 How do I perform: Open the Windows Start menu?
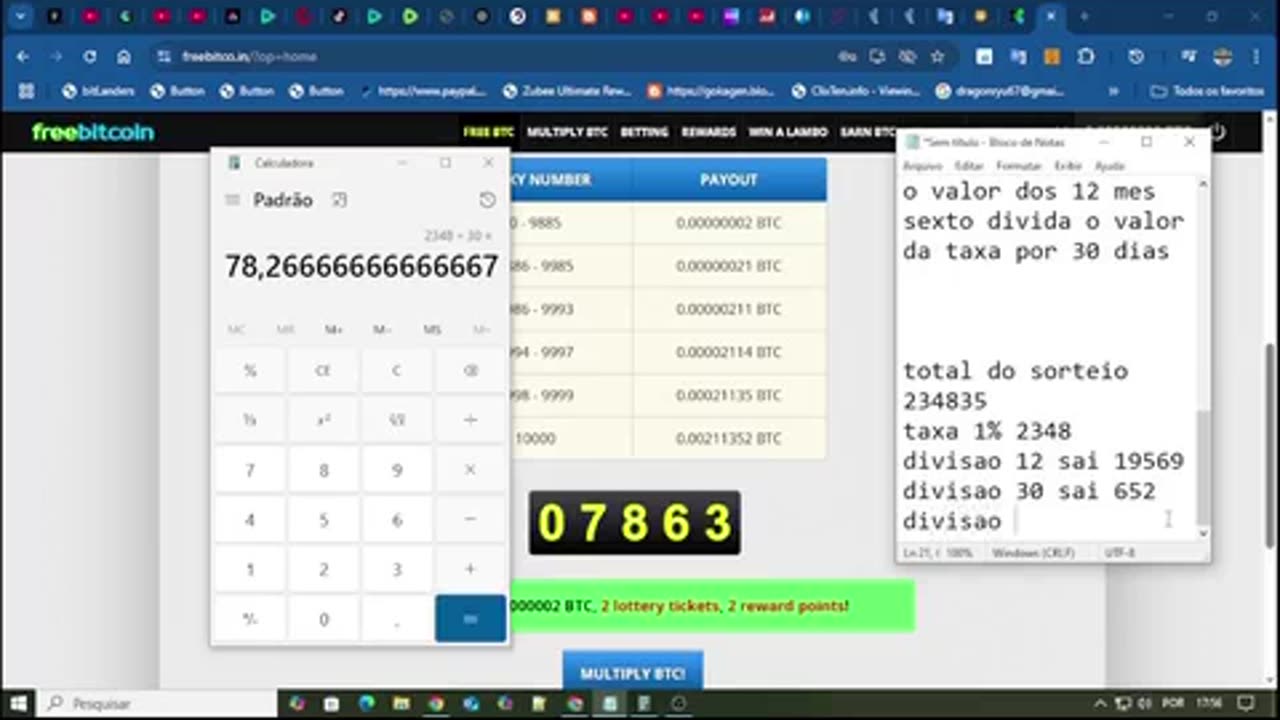click(x=18, y=704)
